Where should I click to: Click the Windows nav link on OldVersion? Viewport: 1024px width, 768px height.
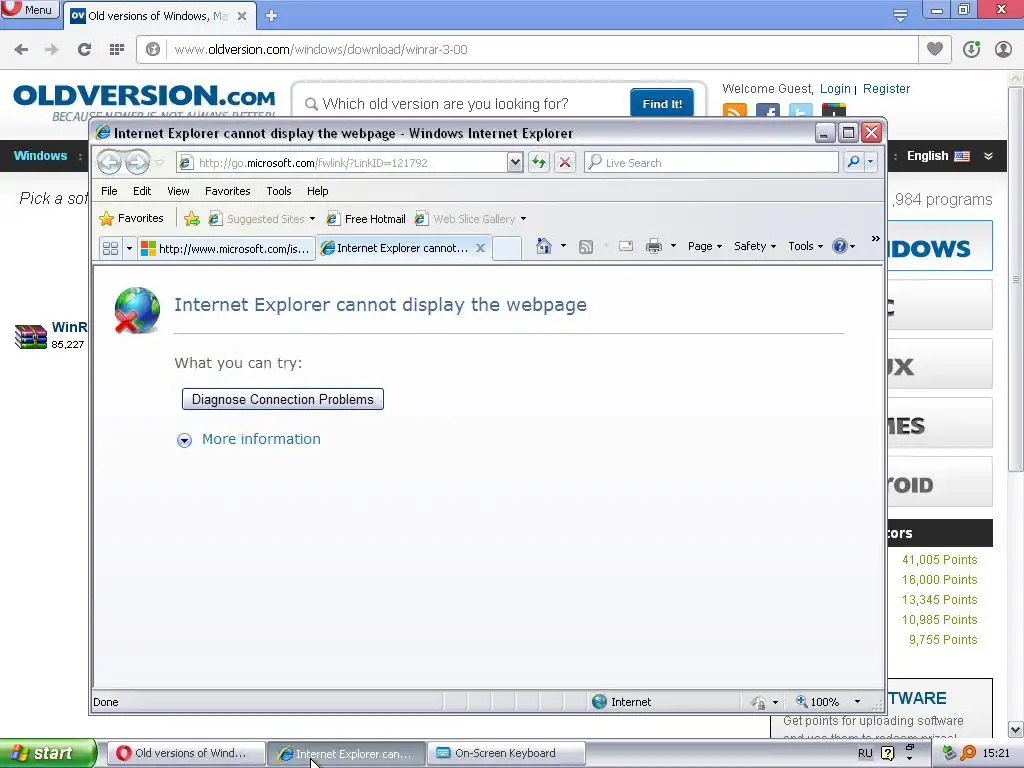click(40, 155)
